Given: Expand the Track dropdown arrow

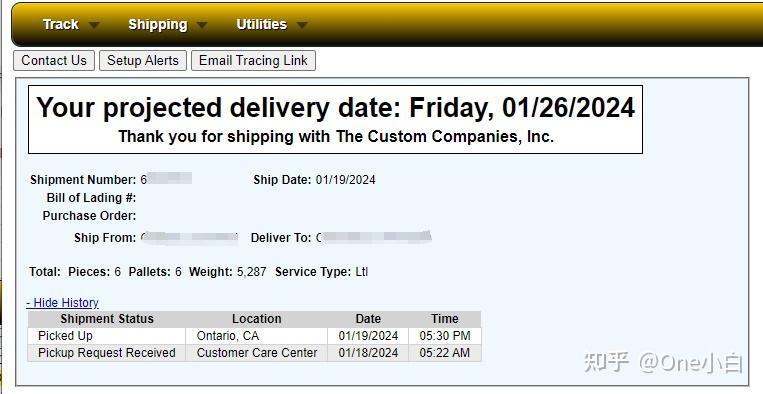Looking at the screenshot, I should click(94, 25).
